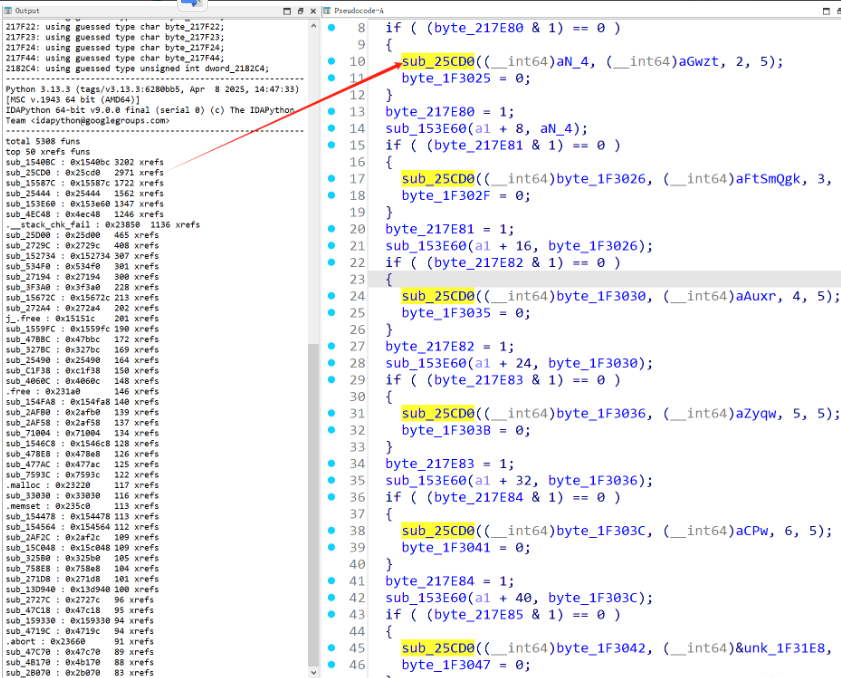Click breakpoint dot beside line 42
Viewport: 841px width, 678px height.
tap(331, 598)
